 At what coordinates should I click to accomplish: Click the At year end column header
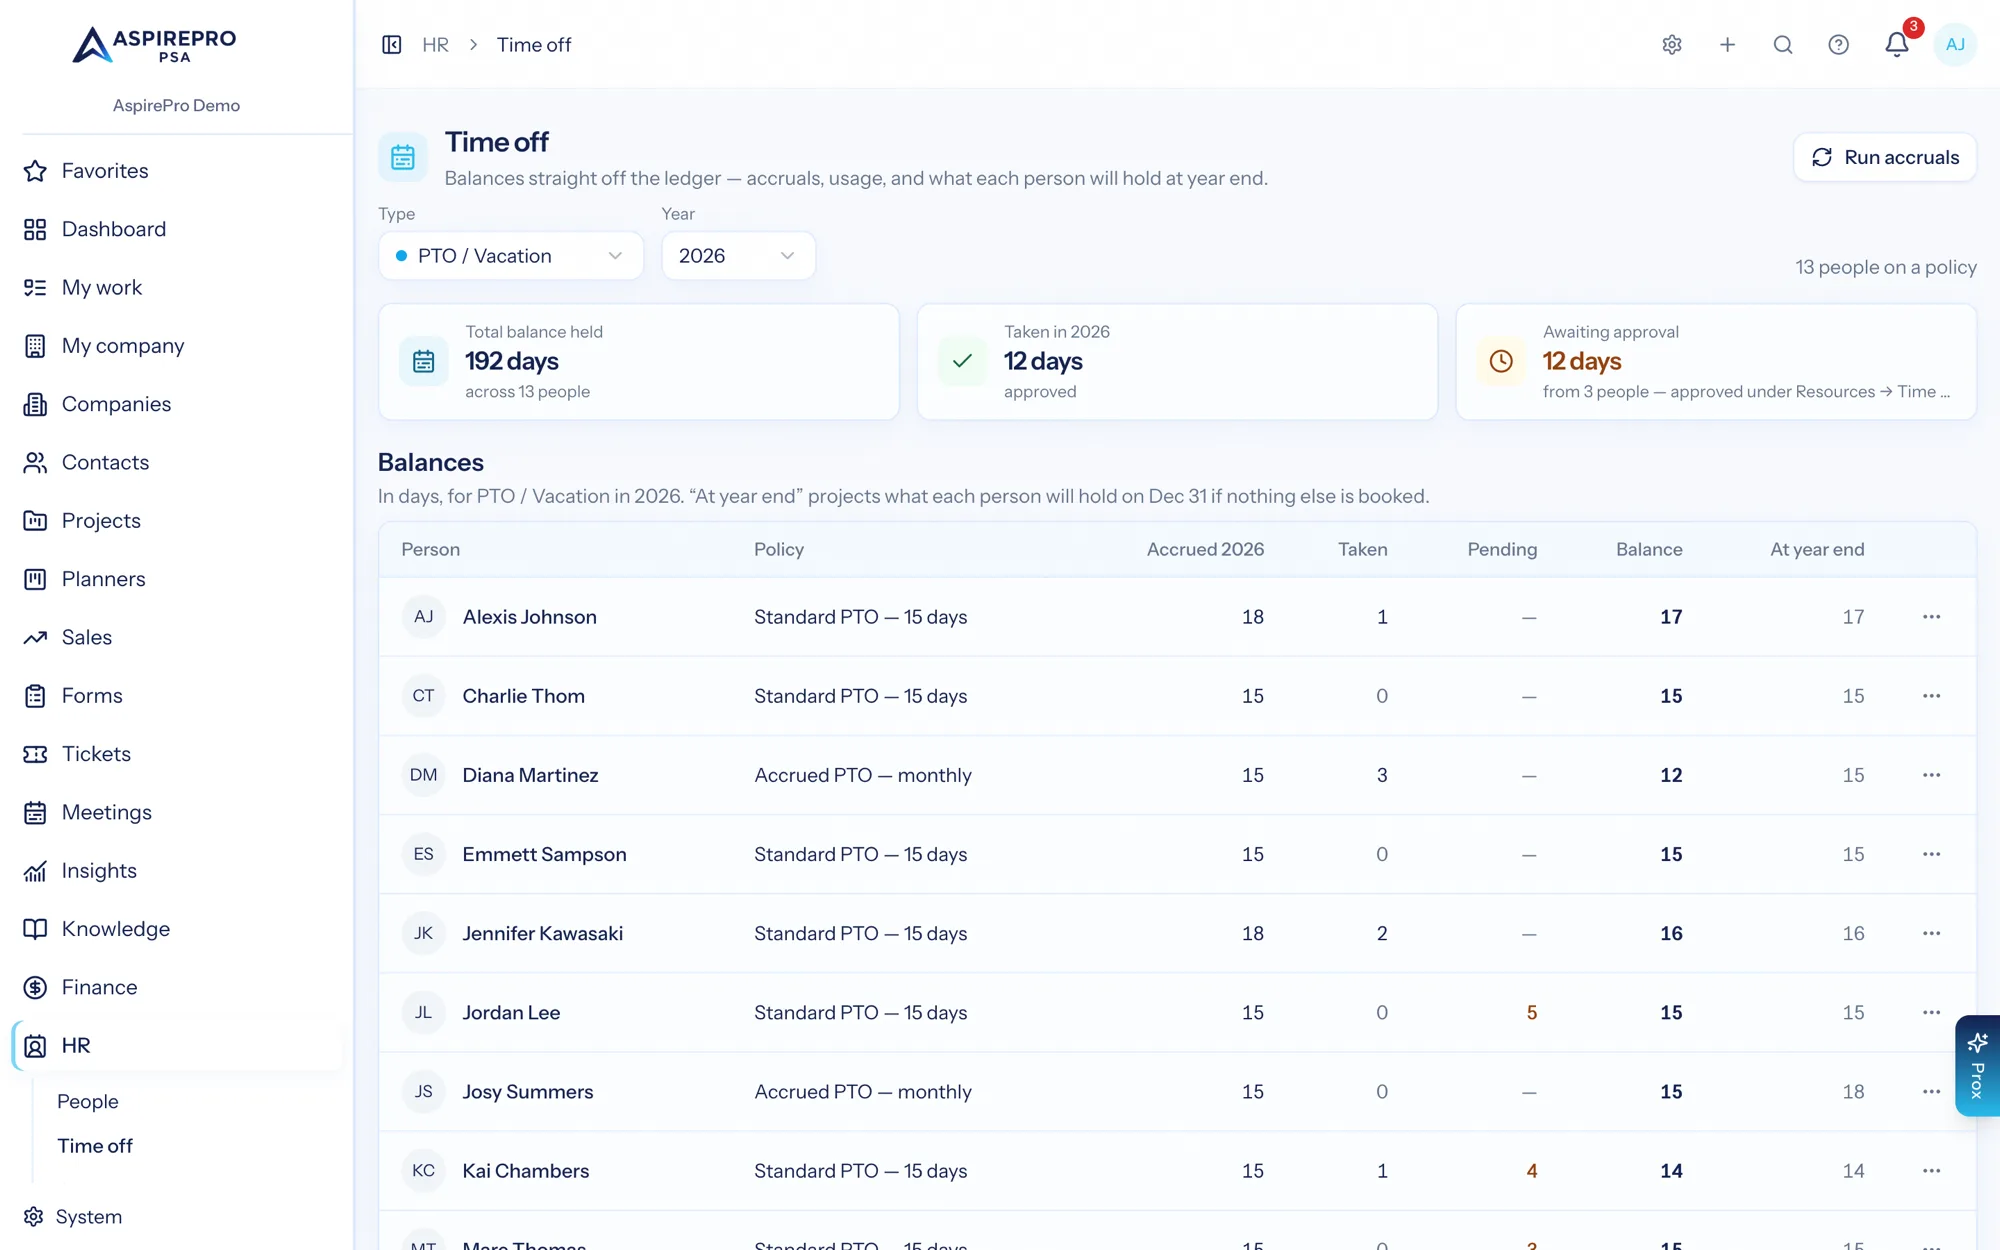1817,549
